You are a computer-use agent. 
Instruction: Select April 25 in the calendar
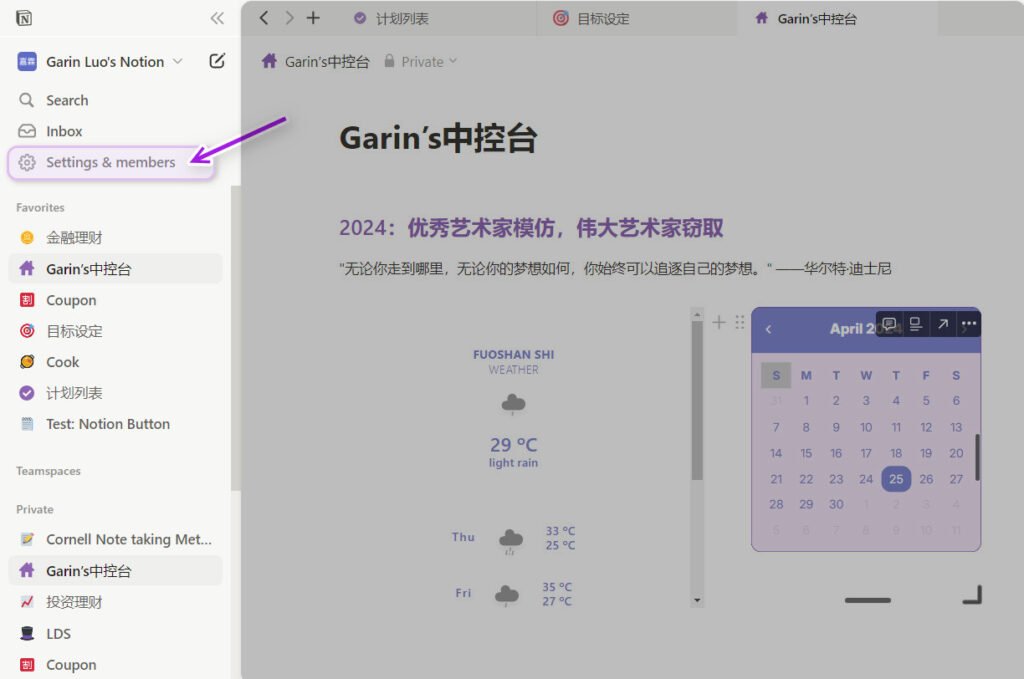tap(896, 479)
